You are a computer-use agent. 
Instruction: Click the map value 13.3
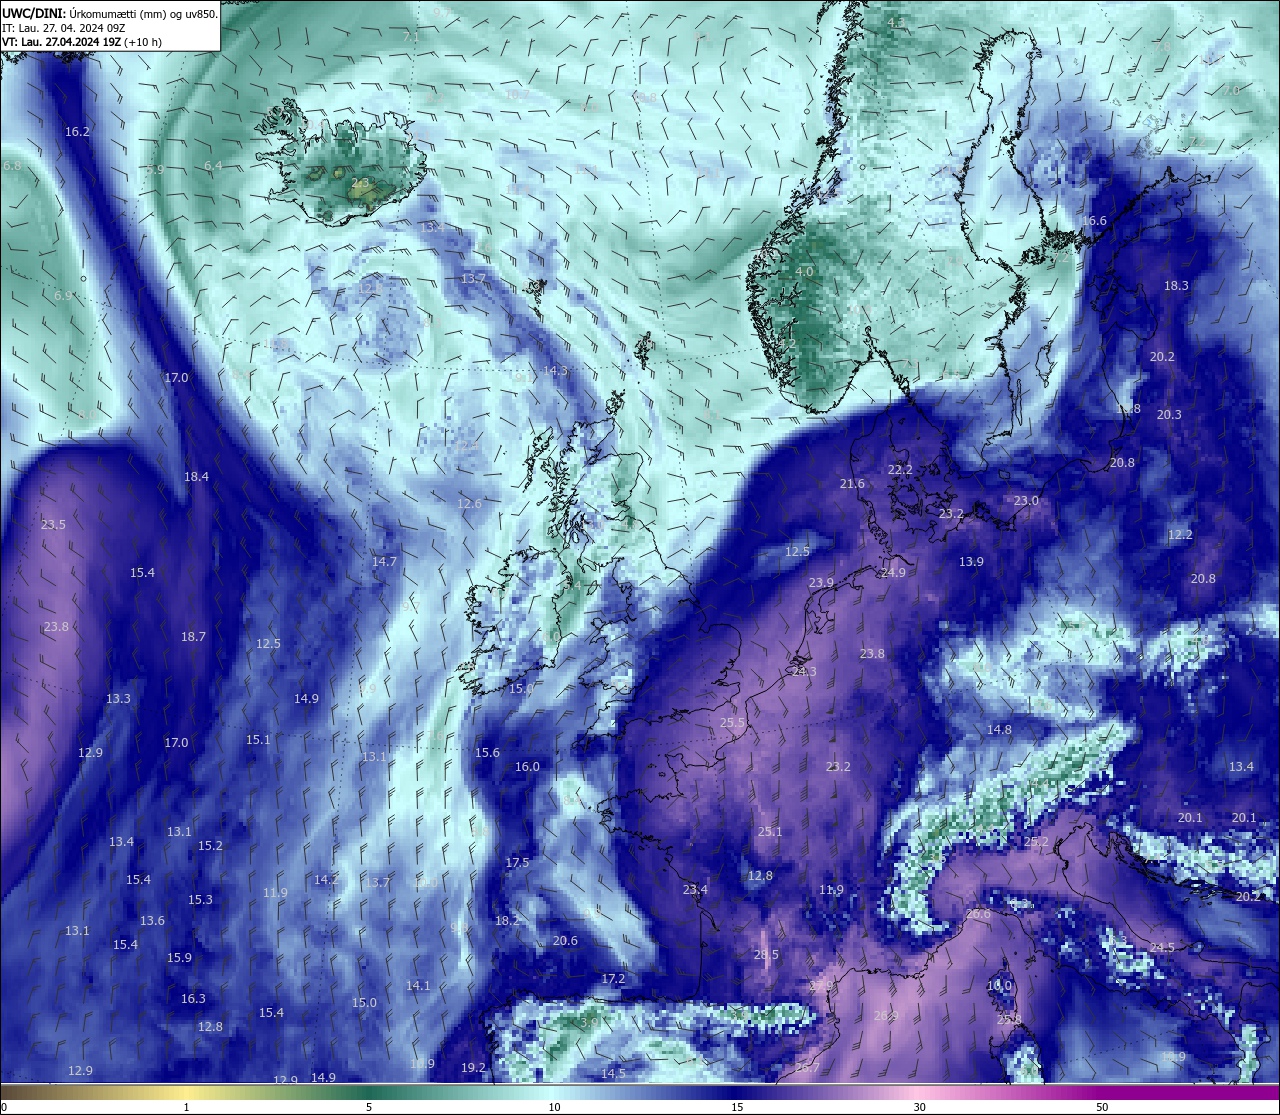[118, 699]
